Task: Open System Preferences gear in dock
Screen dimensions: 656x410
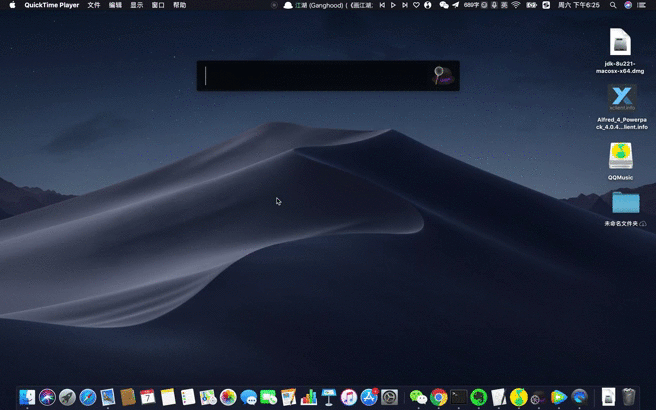Action: pos(390,397)
